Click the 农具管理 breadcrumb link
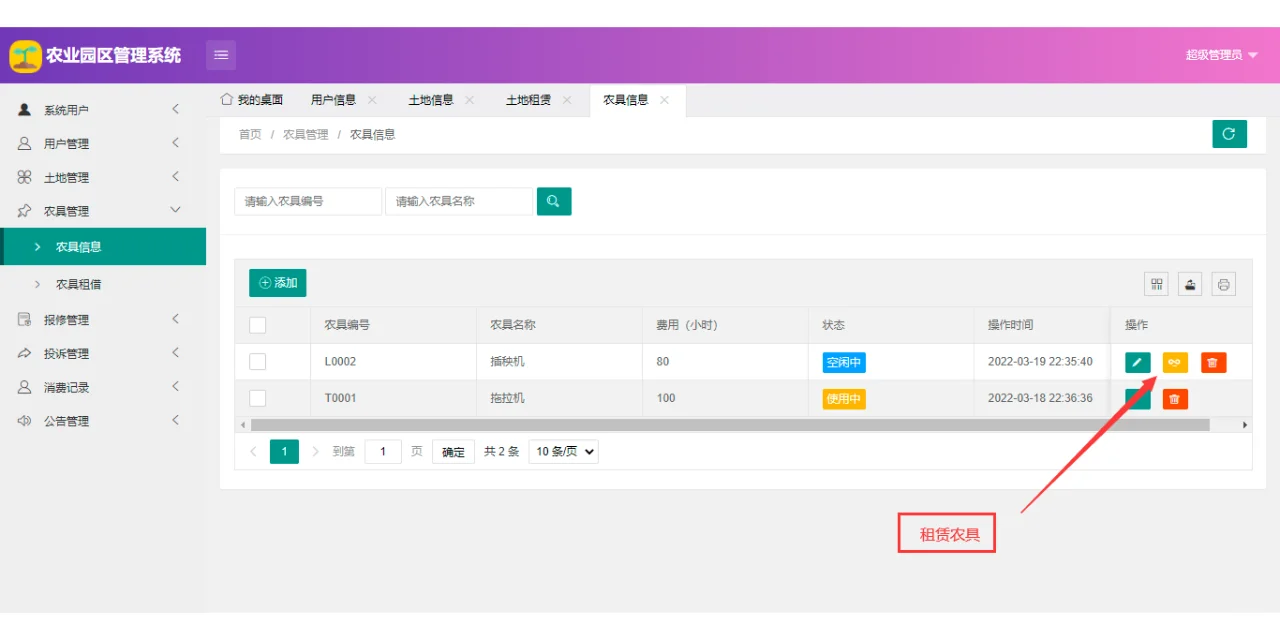1280x640 pixels. point(305,134)
